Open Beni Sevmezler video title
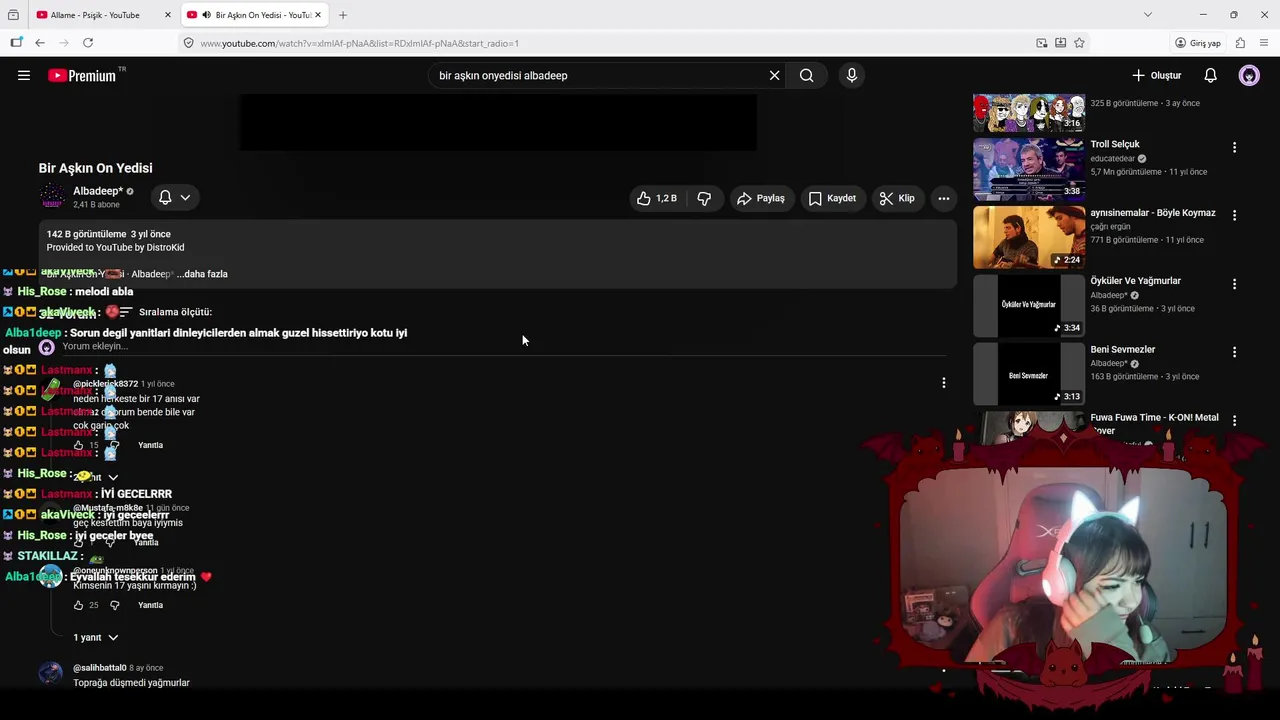Image resolution: width=1280 pixels, height=720 pixels. click(x=1122, y=350)
